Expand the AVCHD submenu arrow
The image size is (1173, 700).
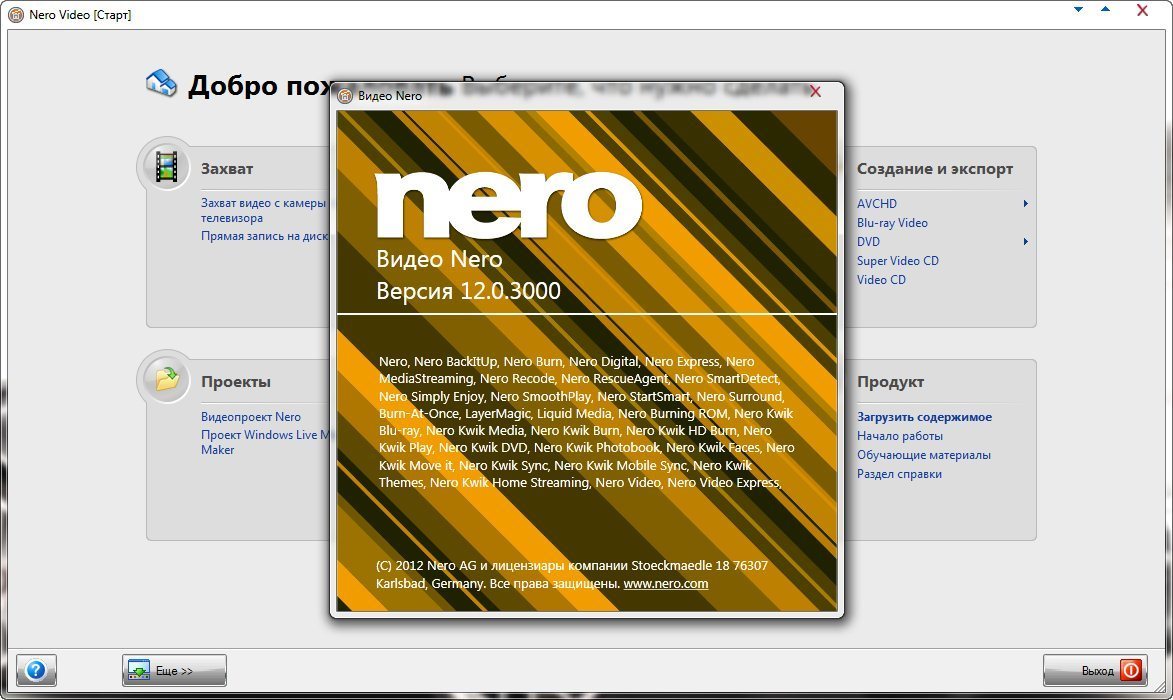pyautogui.click(x=1025, y=204)
